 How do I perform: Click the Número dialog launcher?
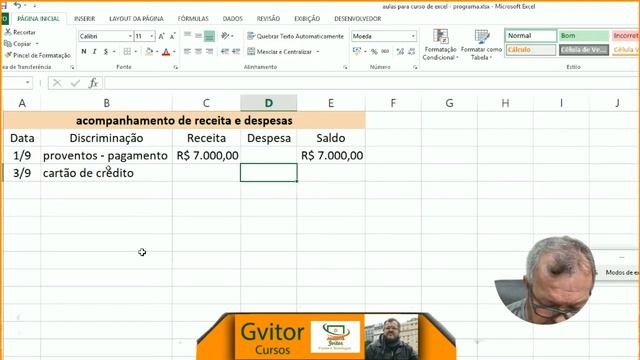coord(415,67)
